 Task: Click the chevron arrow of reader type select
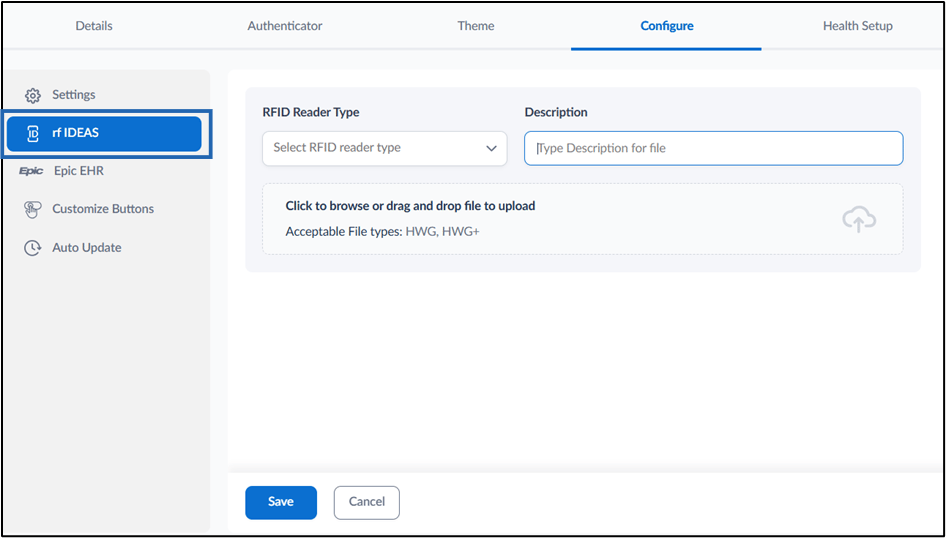pos(491,148)
